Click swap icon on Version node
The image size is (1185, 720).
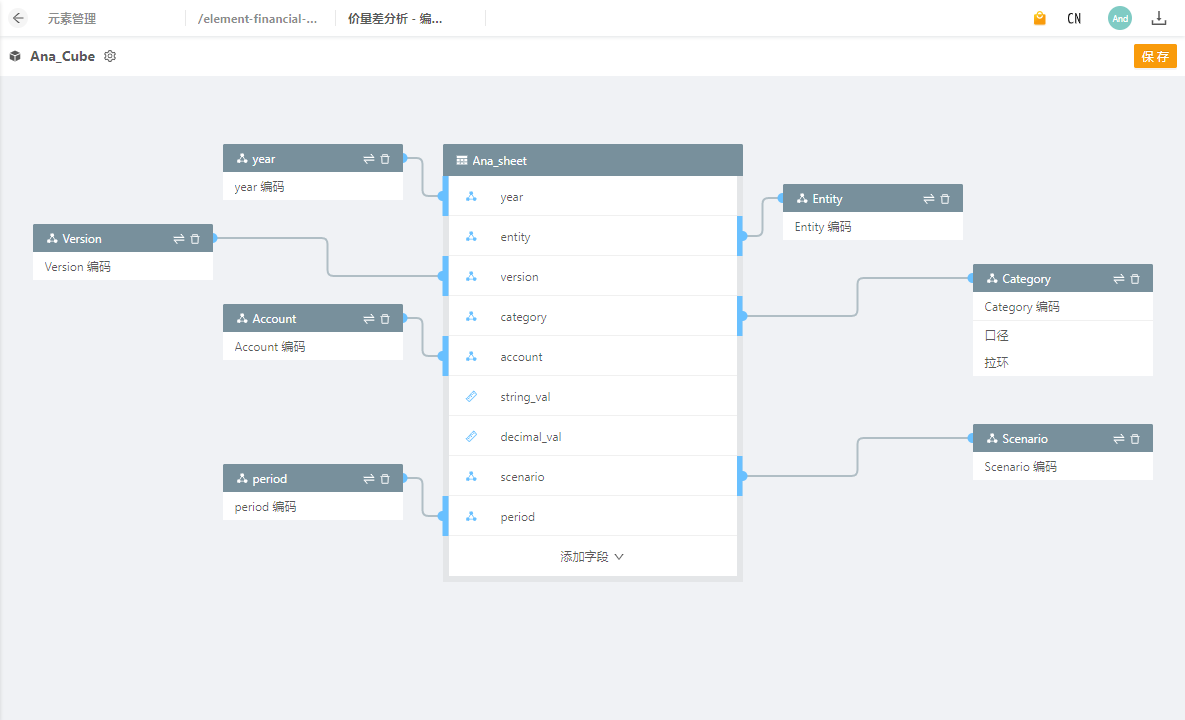coord(178,239)
